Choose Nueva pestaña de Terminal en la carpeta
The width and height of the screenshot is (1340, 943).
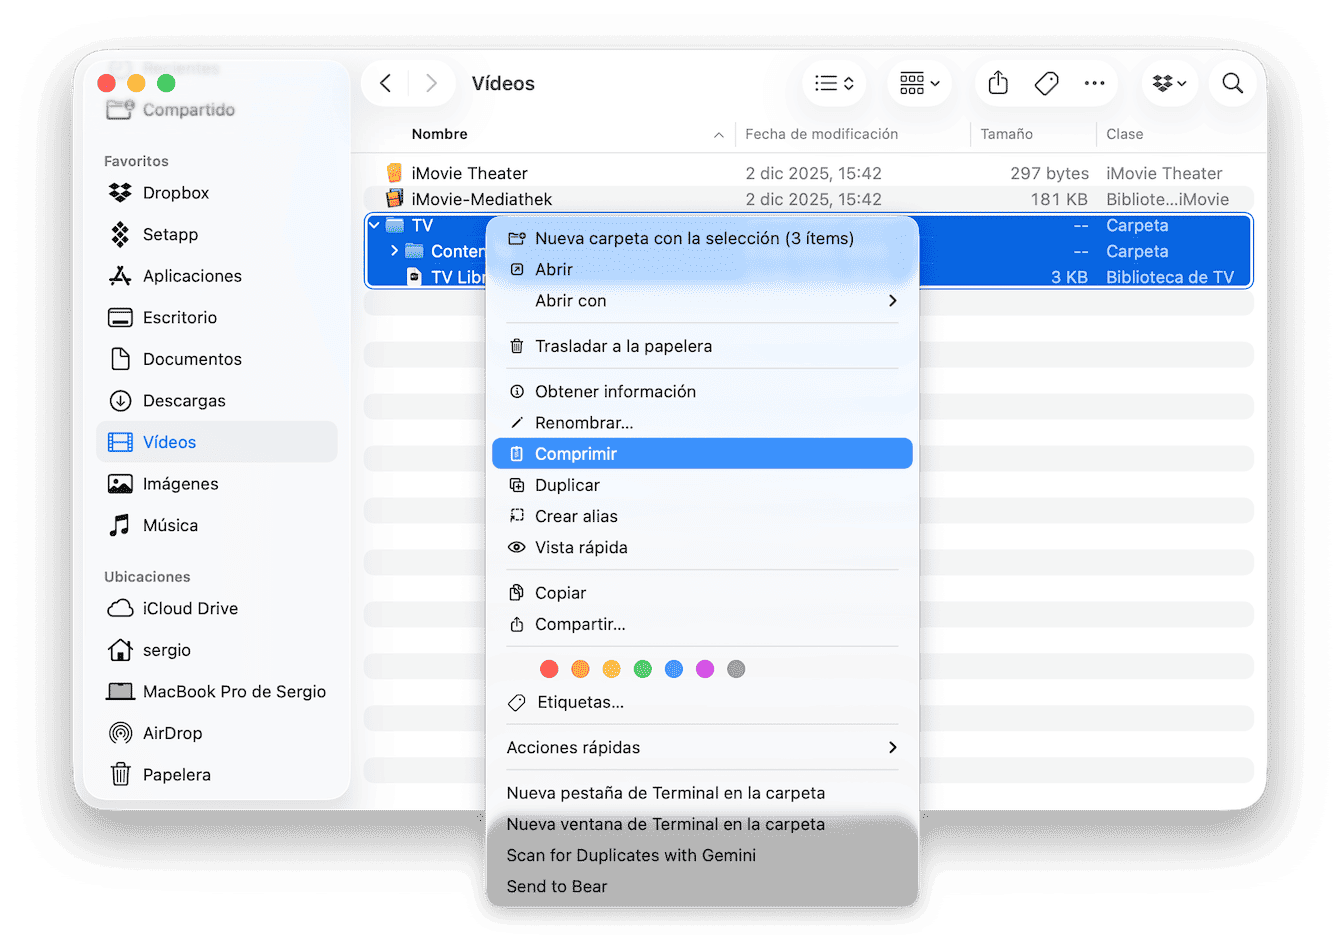(702, 793)
